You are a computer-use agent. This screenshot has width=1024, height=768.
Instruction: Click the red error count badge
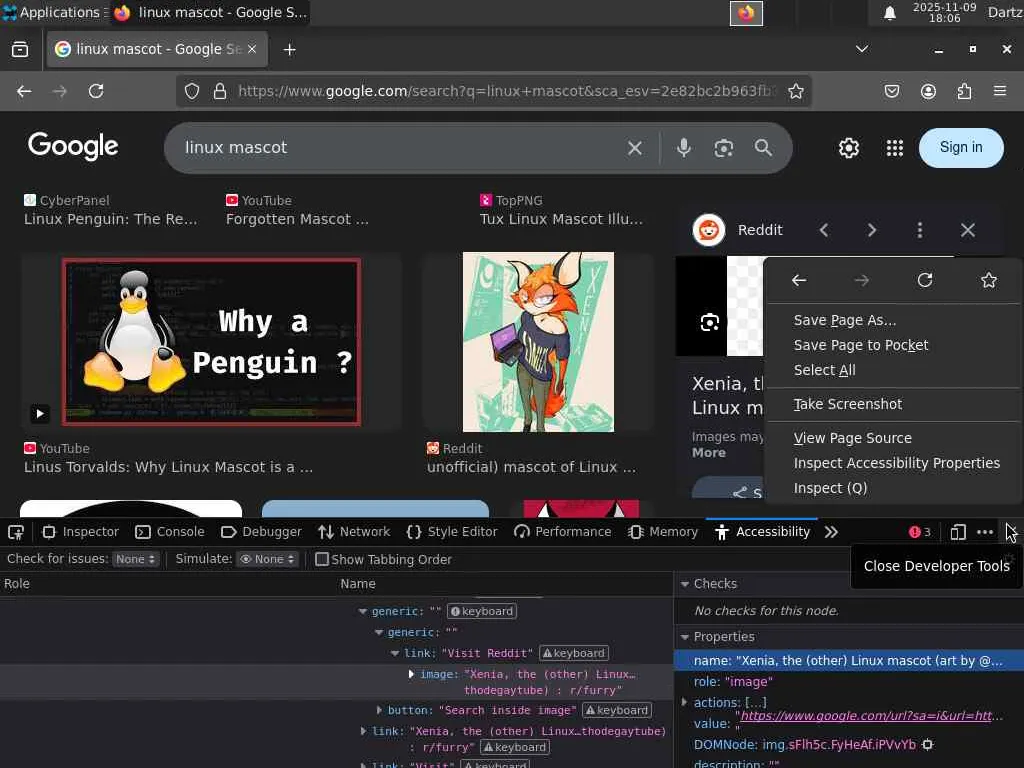pyautogui.click(x=920, y=532)
